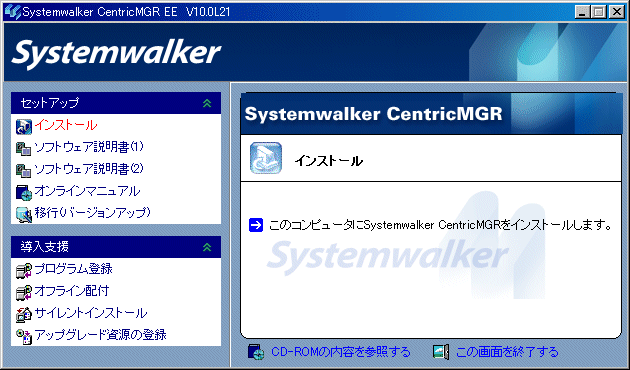The image size is (630, 370).
Task: Click この画面を終了する link
Action: (507, 352)
